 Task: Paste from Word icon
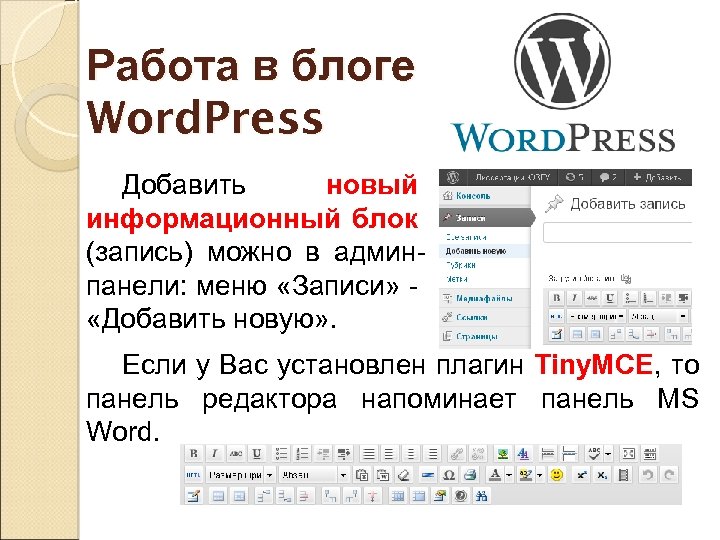(382, 475)
